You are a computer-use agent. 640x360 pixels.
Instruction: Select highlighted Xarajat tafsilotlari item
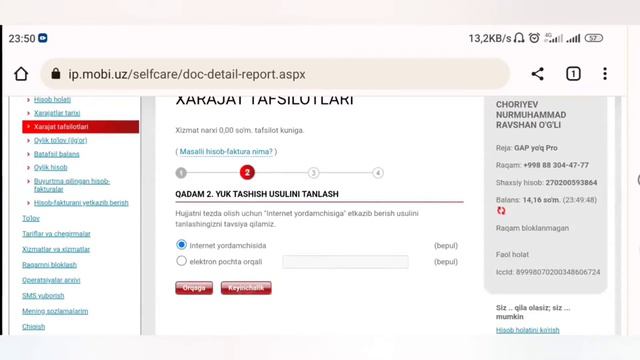click(80, 127)
